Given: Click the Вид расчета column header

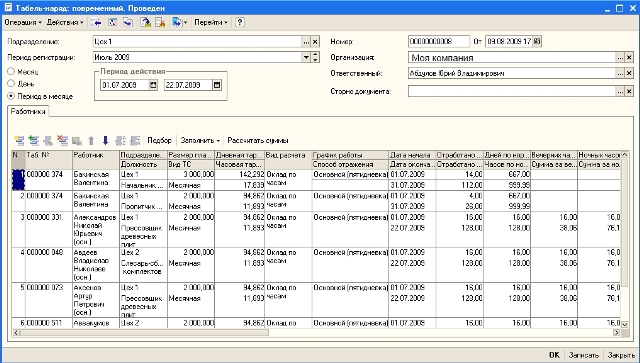Looking at the screenshot, I should click(288, 160).
